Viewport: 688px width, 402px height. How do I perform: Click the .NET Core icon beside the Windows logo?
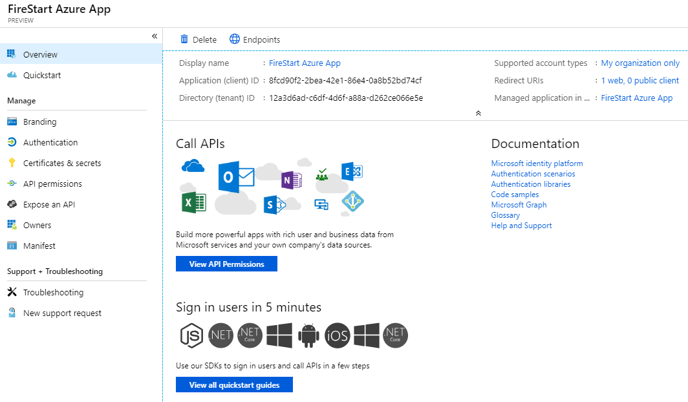point(250,335)
